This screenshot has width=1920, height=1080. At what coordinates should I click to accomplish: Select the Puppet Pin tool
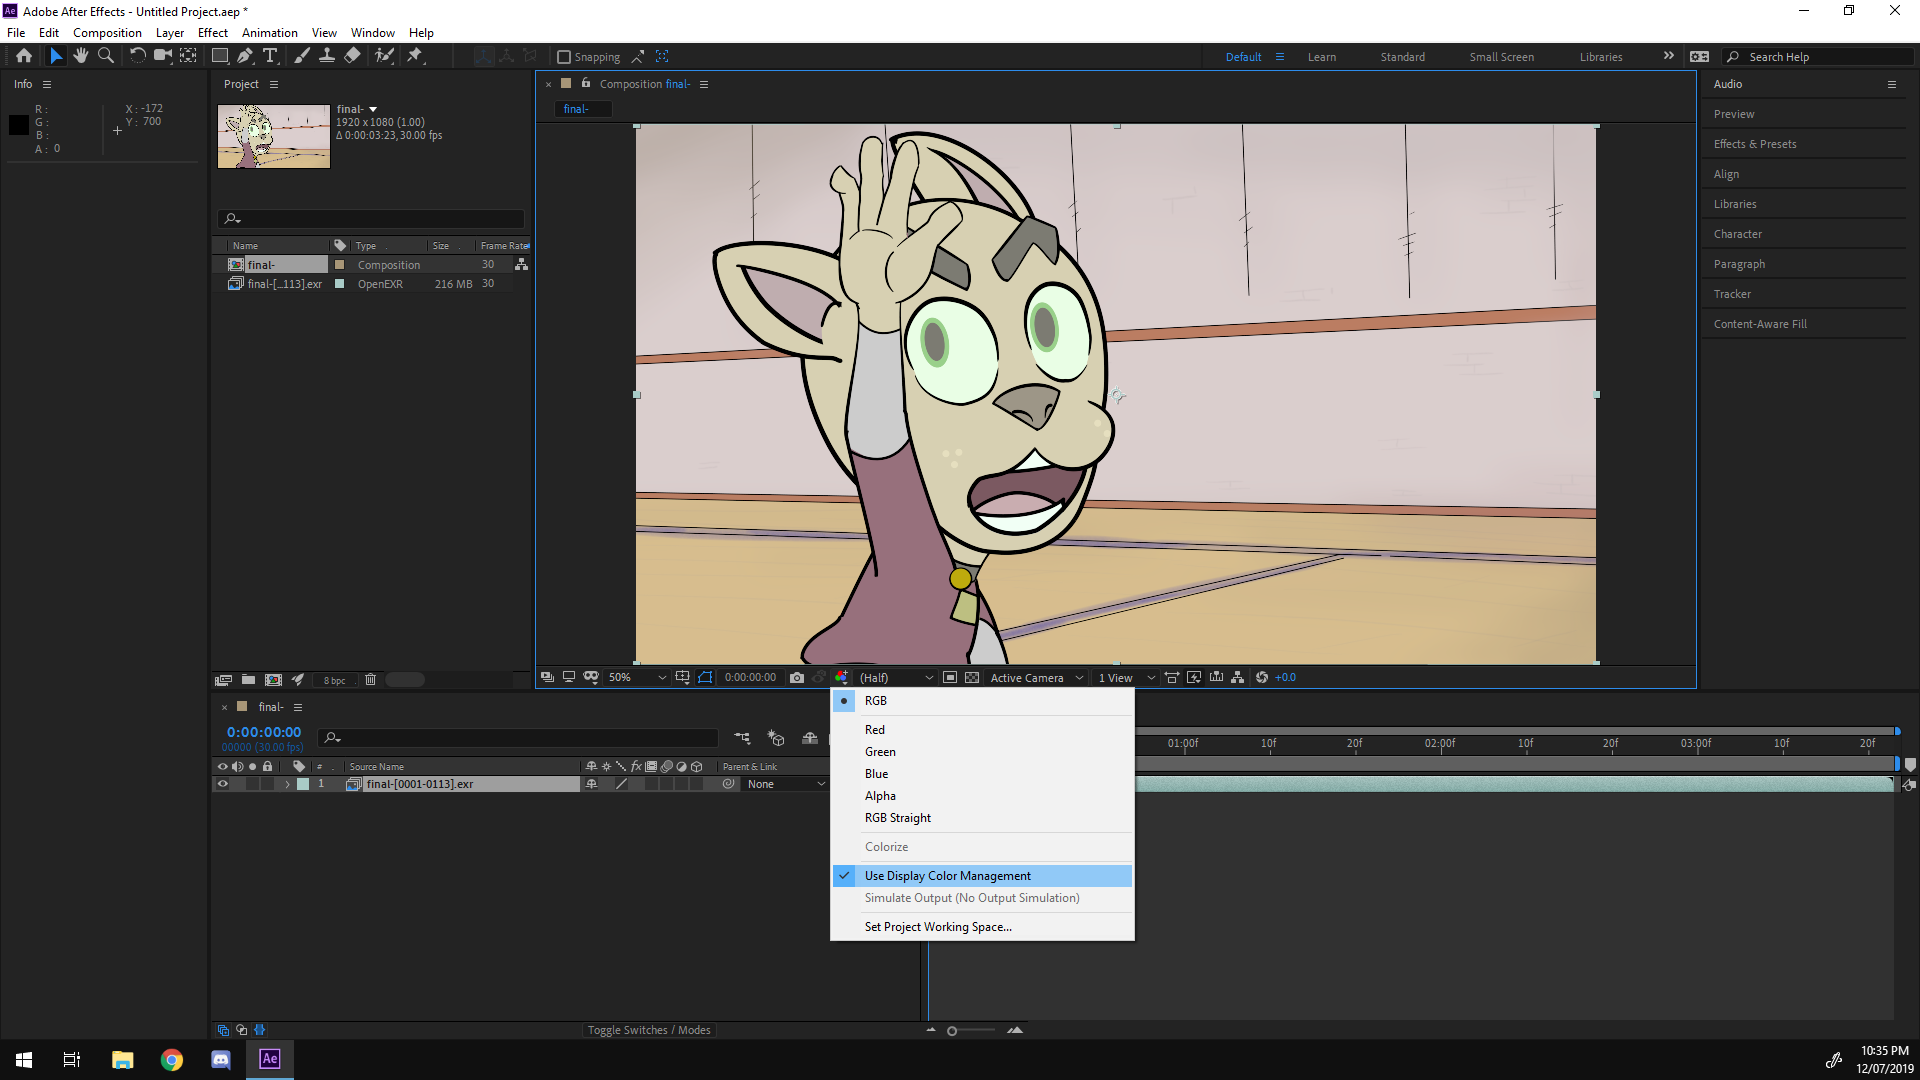[x=415, y=56]
